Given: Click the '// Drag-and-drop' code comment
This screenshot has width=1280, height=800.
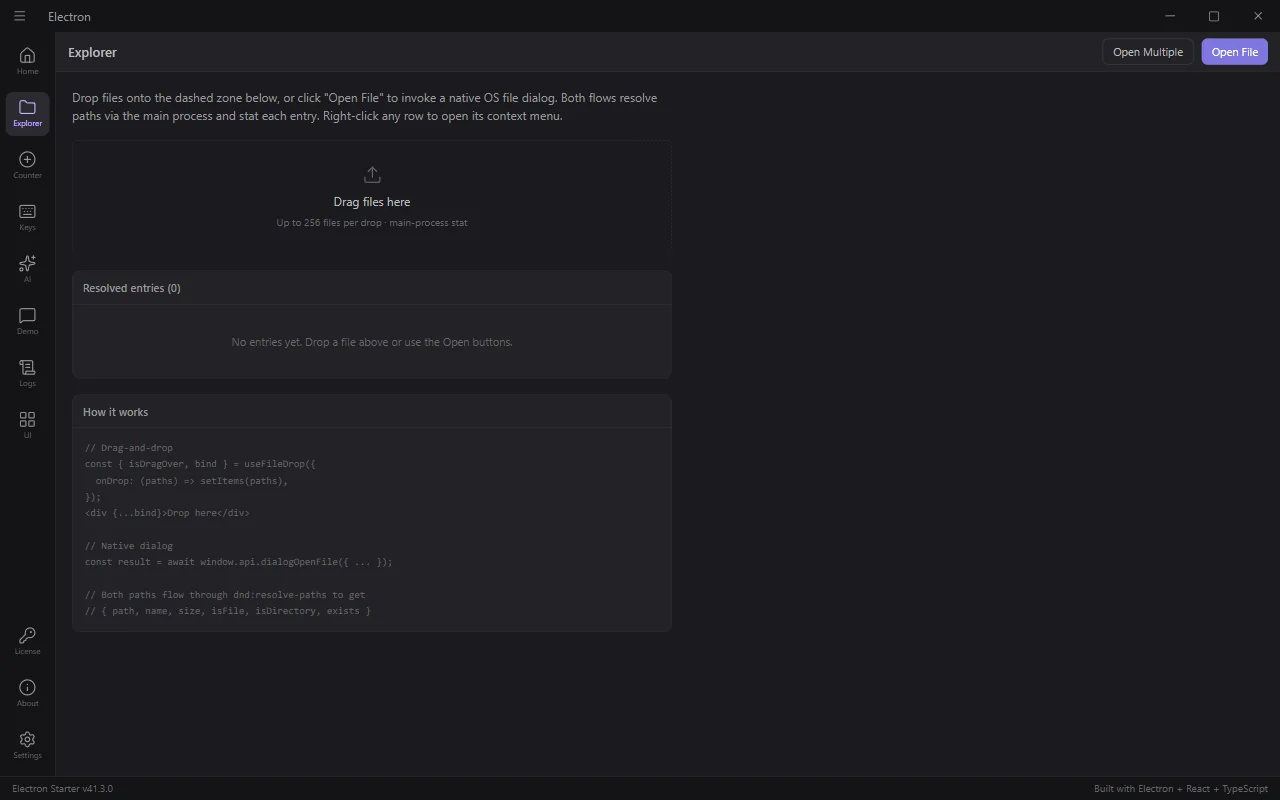Looking at the screenshot, I should point(129,448).
